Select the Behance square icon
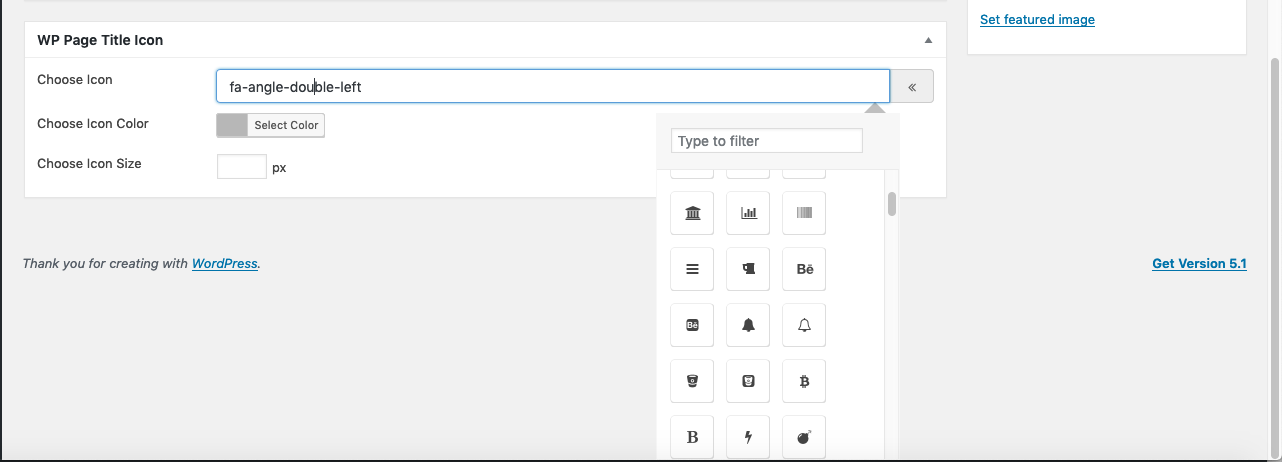Screen dimensions: 1282x462 [x=692, y=325]
